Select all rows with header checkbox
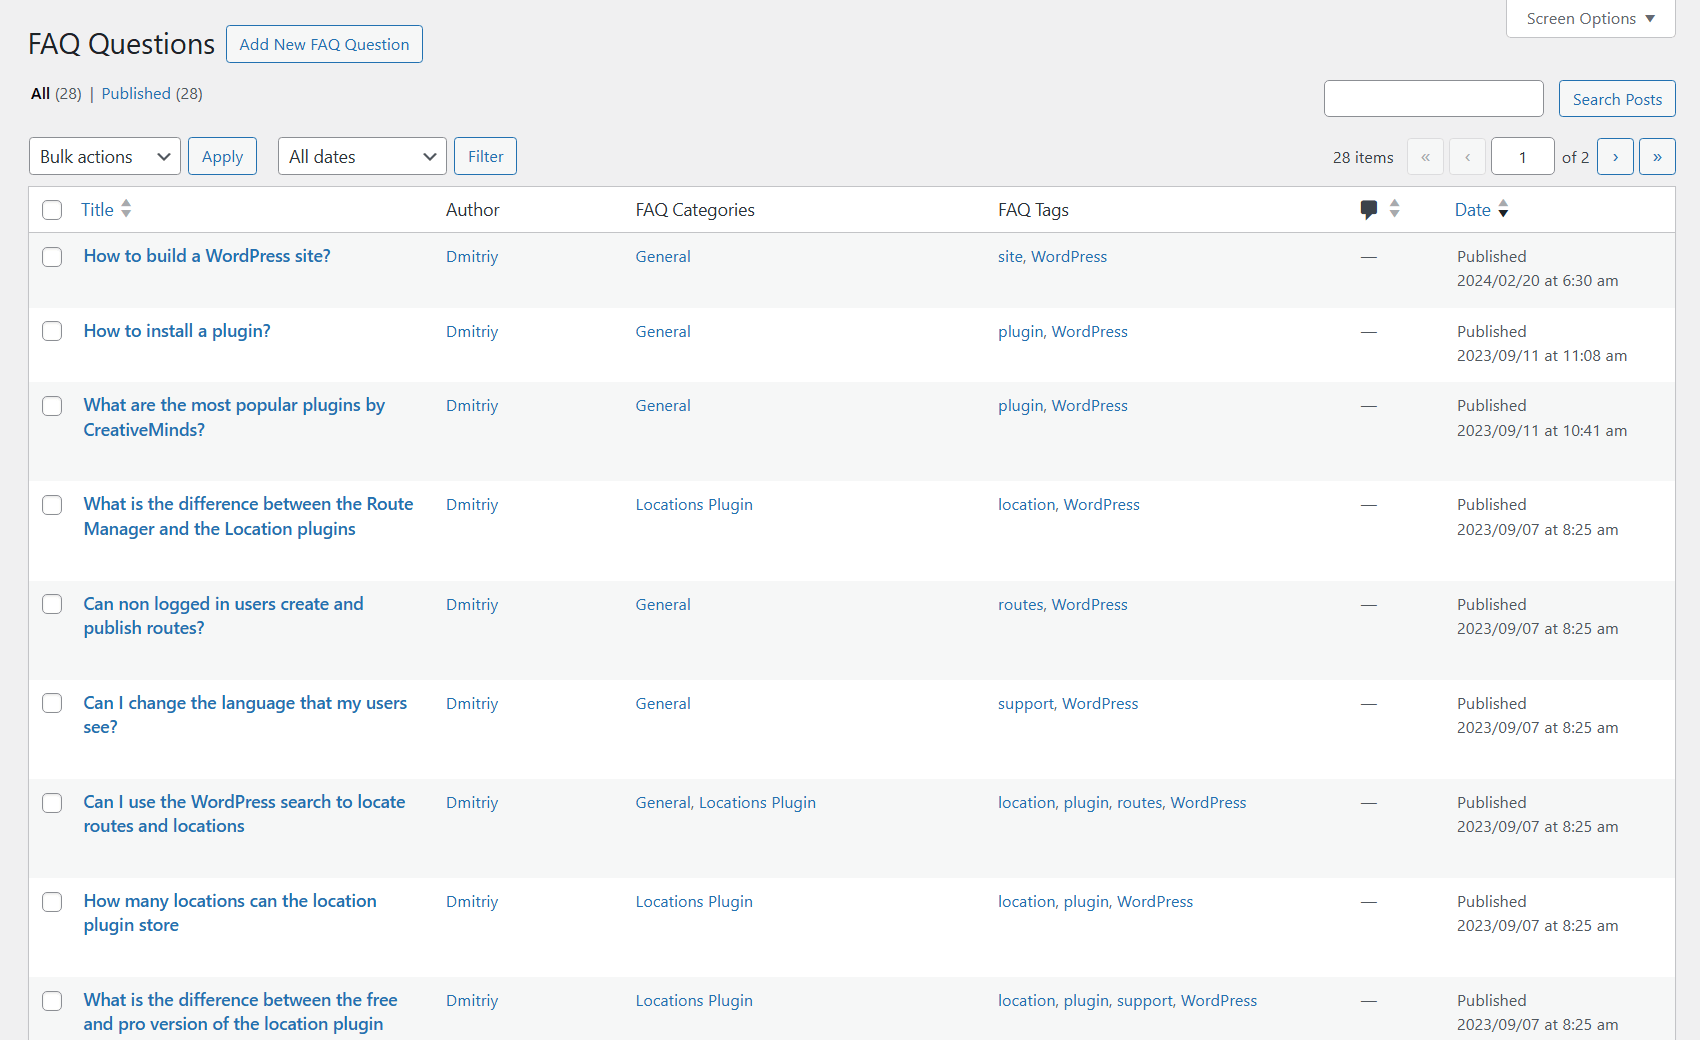1700x1040 pixels. (52, 210)
